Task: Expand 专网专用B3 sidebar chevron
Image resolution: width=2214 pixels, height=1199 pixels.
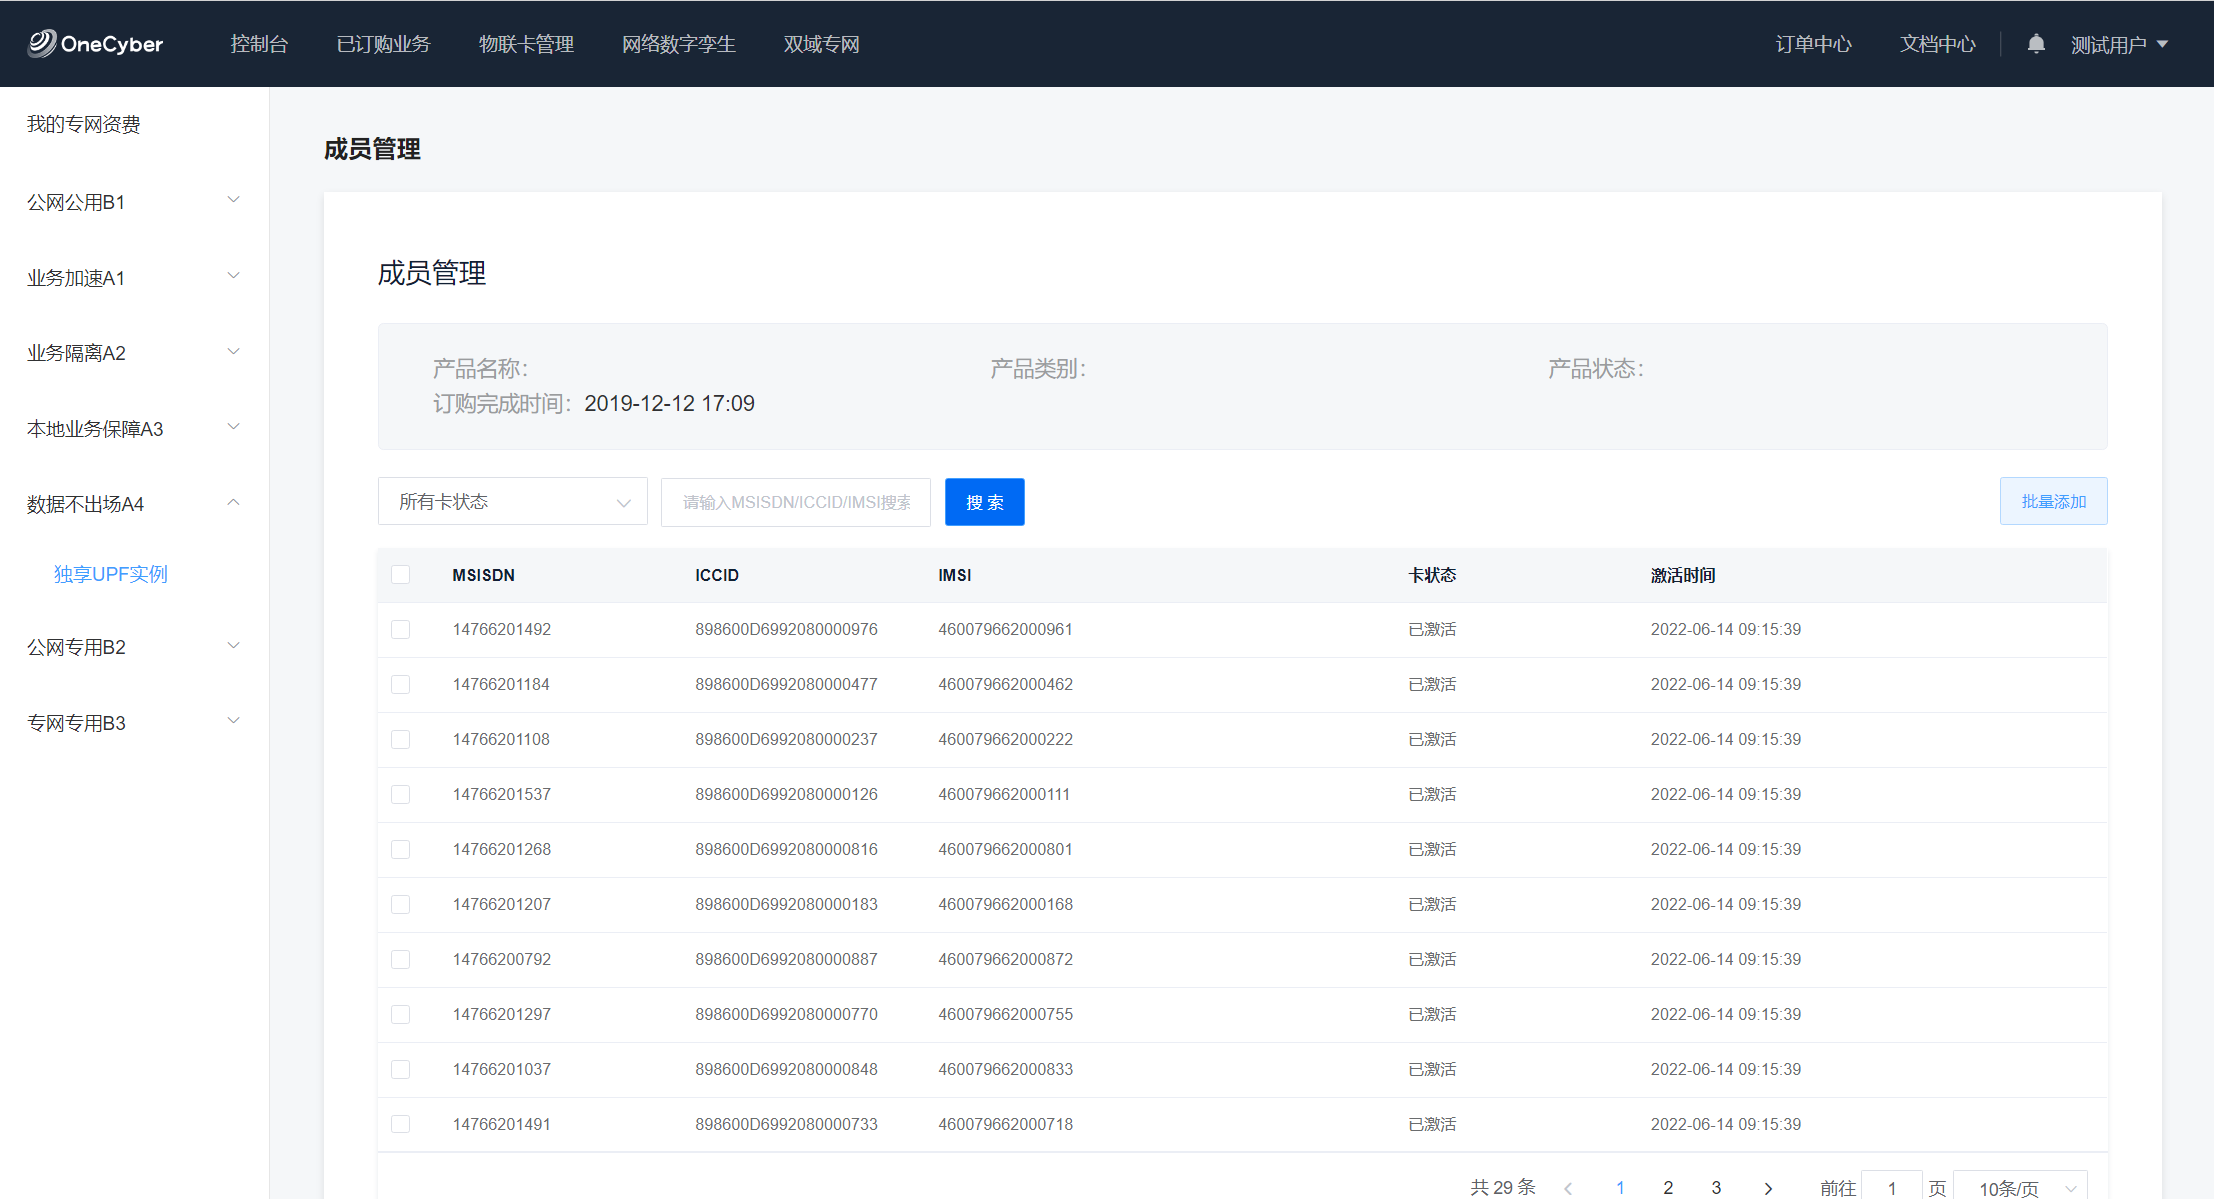Action: tap(233, 721)
